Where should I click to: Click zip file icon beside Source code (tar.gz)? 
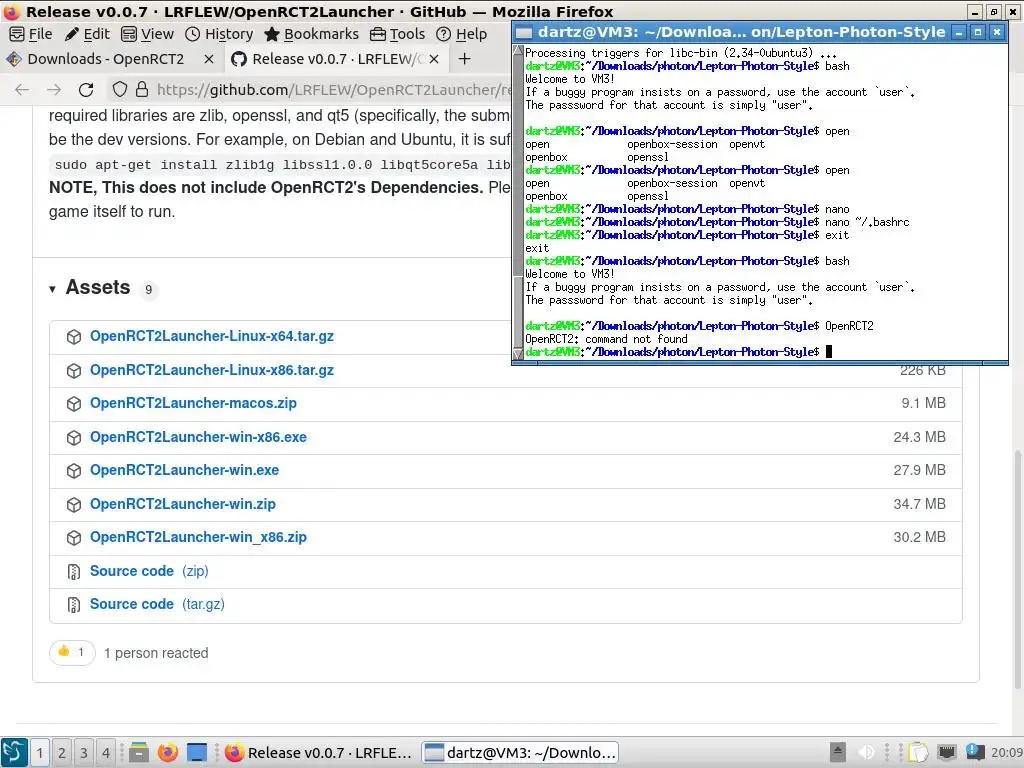[x=74, y=605]
